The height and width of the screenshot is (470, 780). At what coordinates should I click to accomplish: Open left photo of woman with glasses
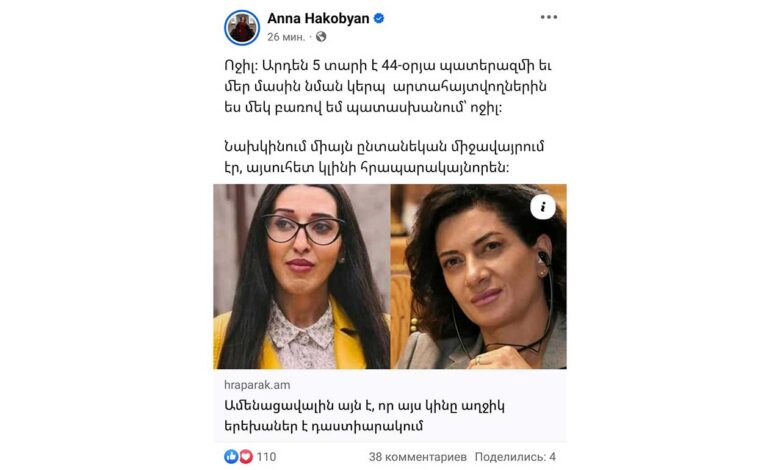click(302, 277)
